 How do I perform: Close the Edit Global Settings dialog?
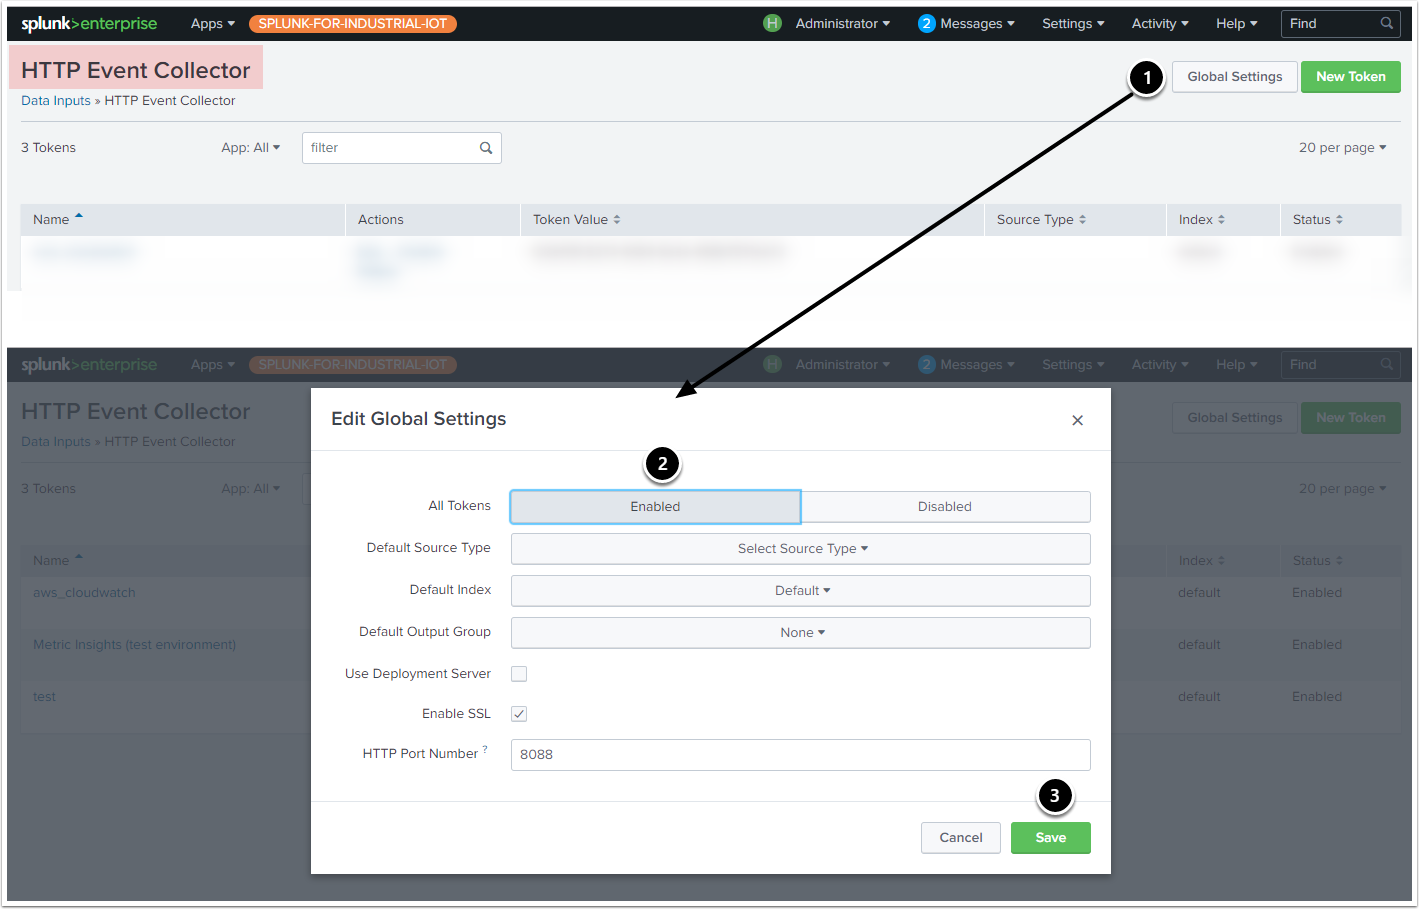[1077, 420]
